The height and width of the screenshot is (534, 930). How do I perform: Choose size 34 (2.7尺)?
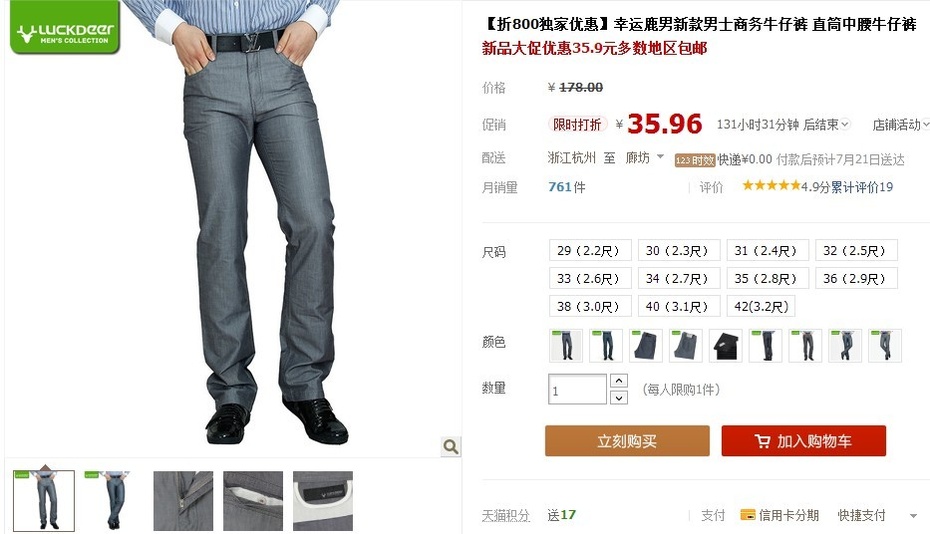tap(679, 278)
